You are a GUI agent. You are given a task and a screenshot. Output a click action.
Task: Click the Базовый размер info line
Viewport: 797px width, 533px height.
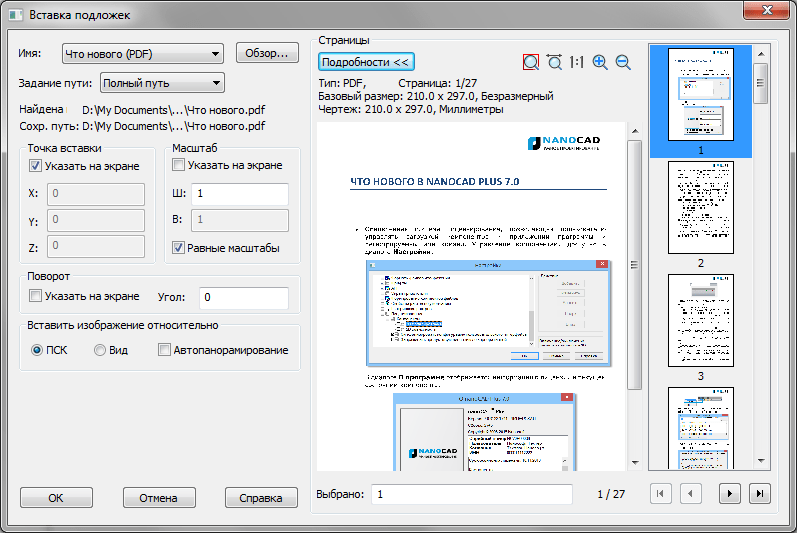pos(436,96)
